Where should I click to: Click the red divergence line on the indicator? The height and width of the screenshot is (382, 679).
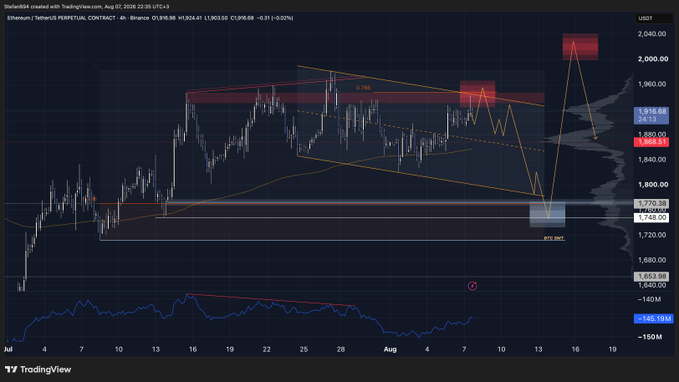pyautogui.click(x=271, y=300)
